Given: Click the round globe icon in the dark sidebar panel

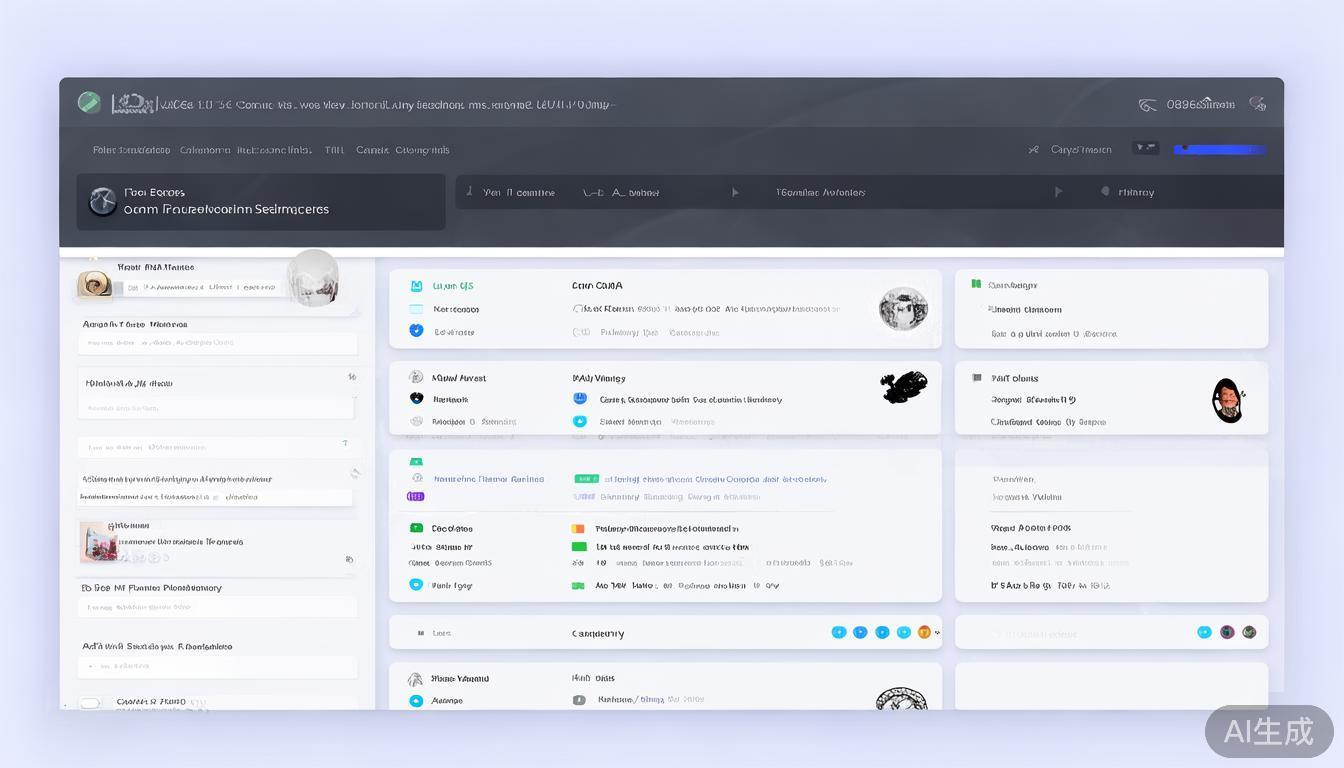Looking at the screenshot, I should [x=102, y=201].
